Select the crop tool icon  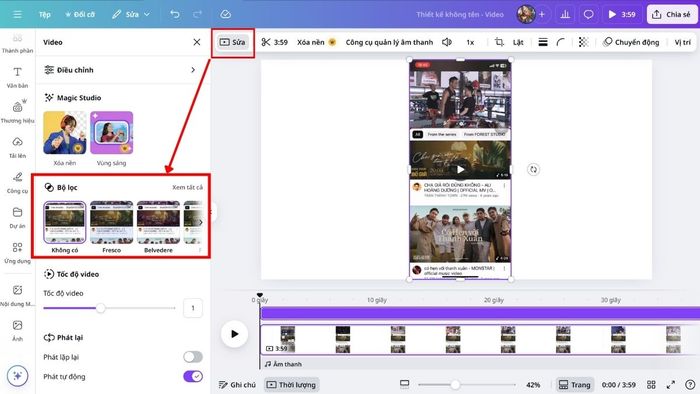tap(499, 42)
